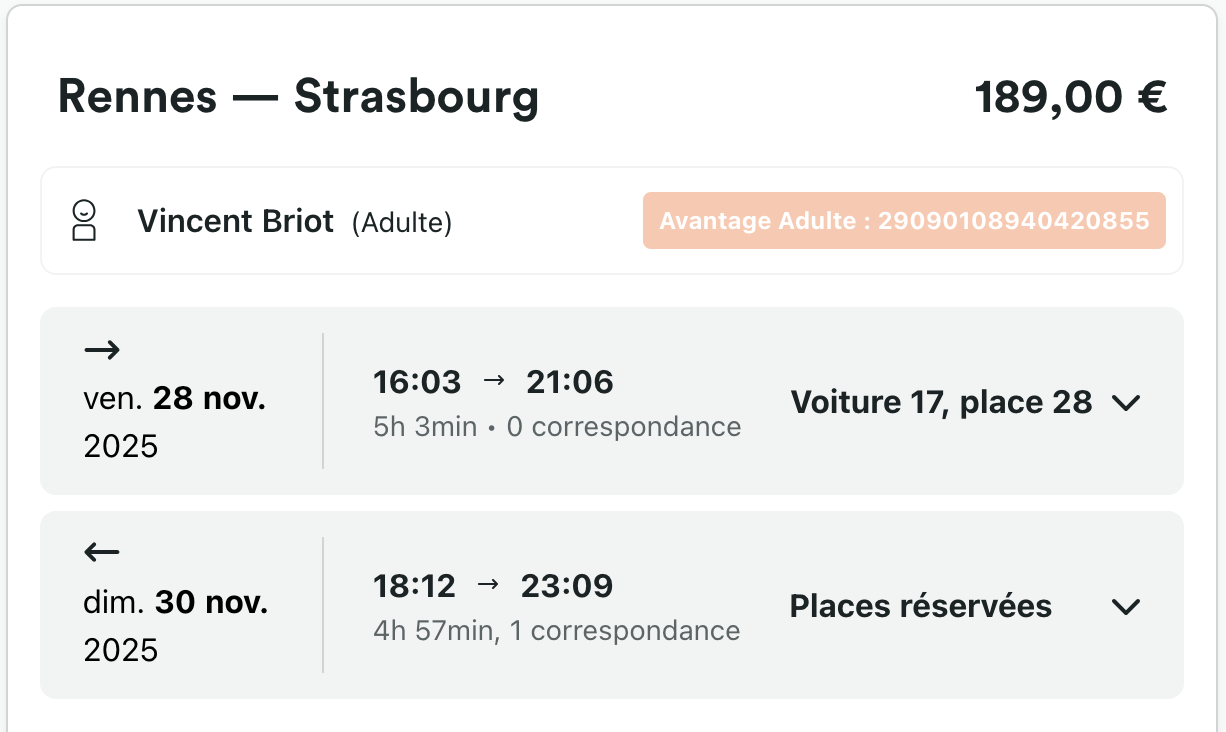Click the passenger avatar icon

point(85,221)
